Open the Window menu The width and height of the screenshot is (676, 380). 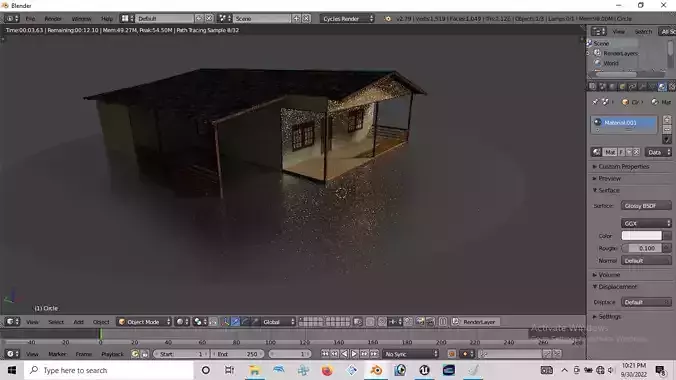[x=81, y=19]
